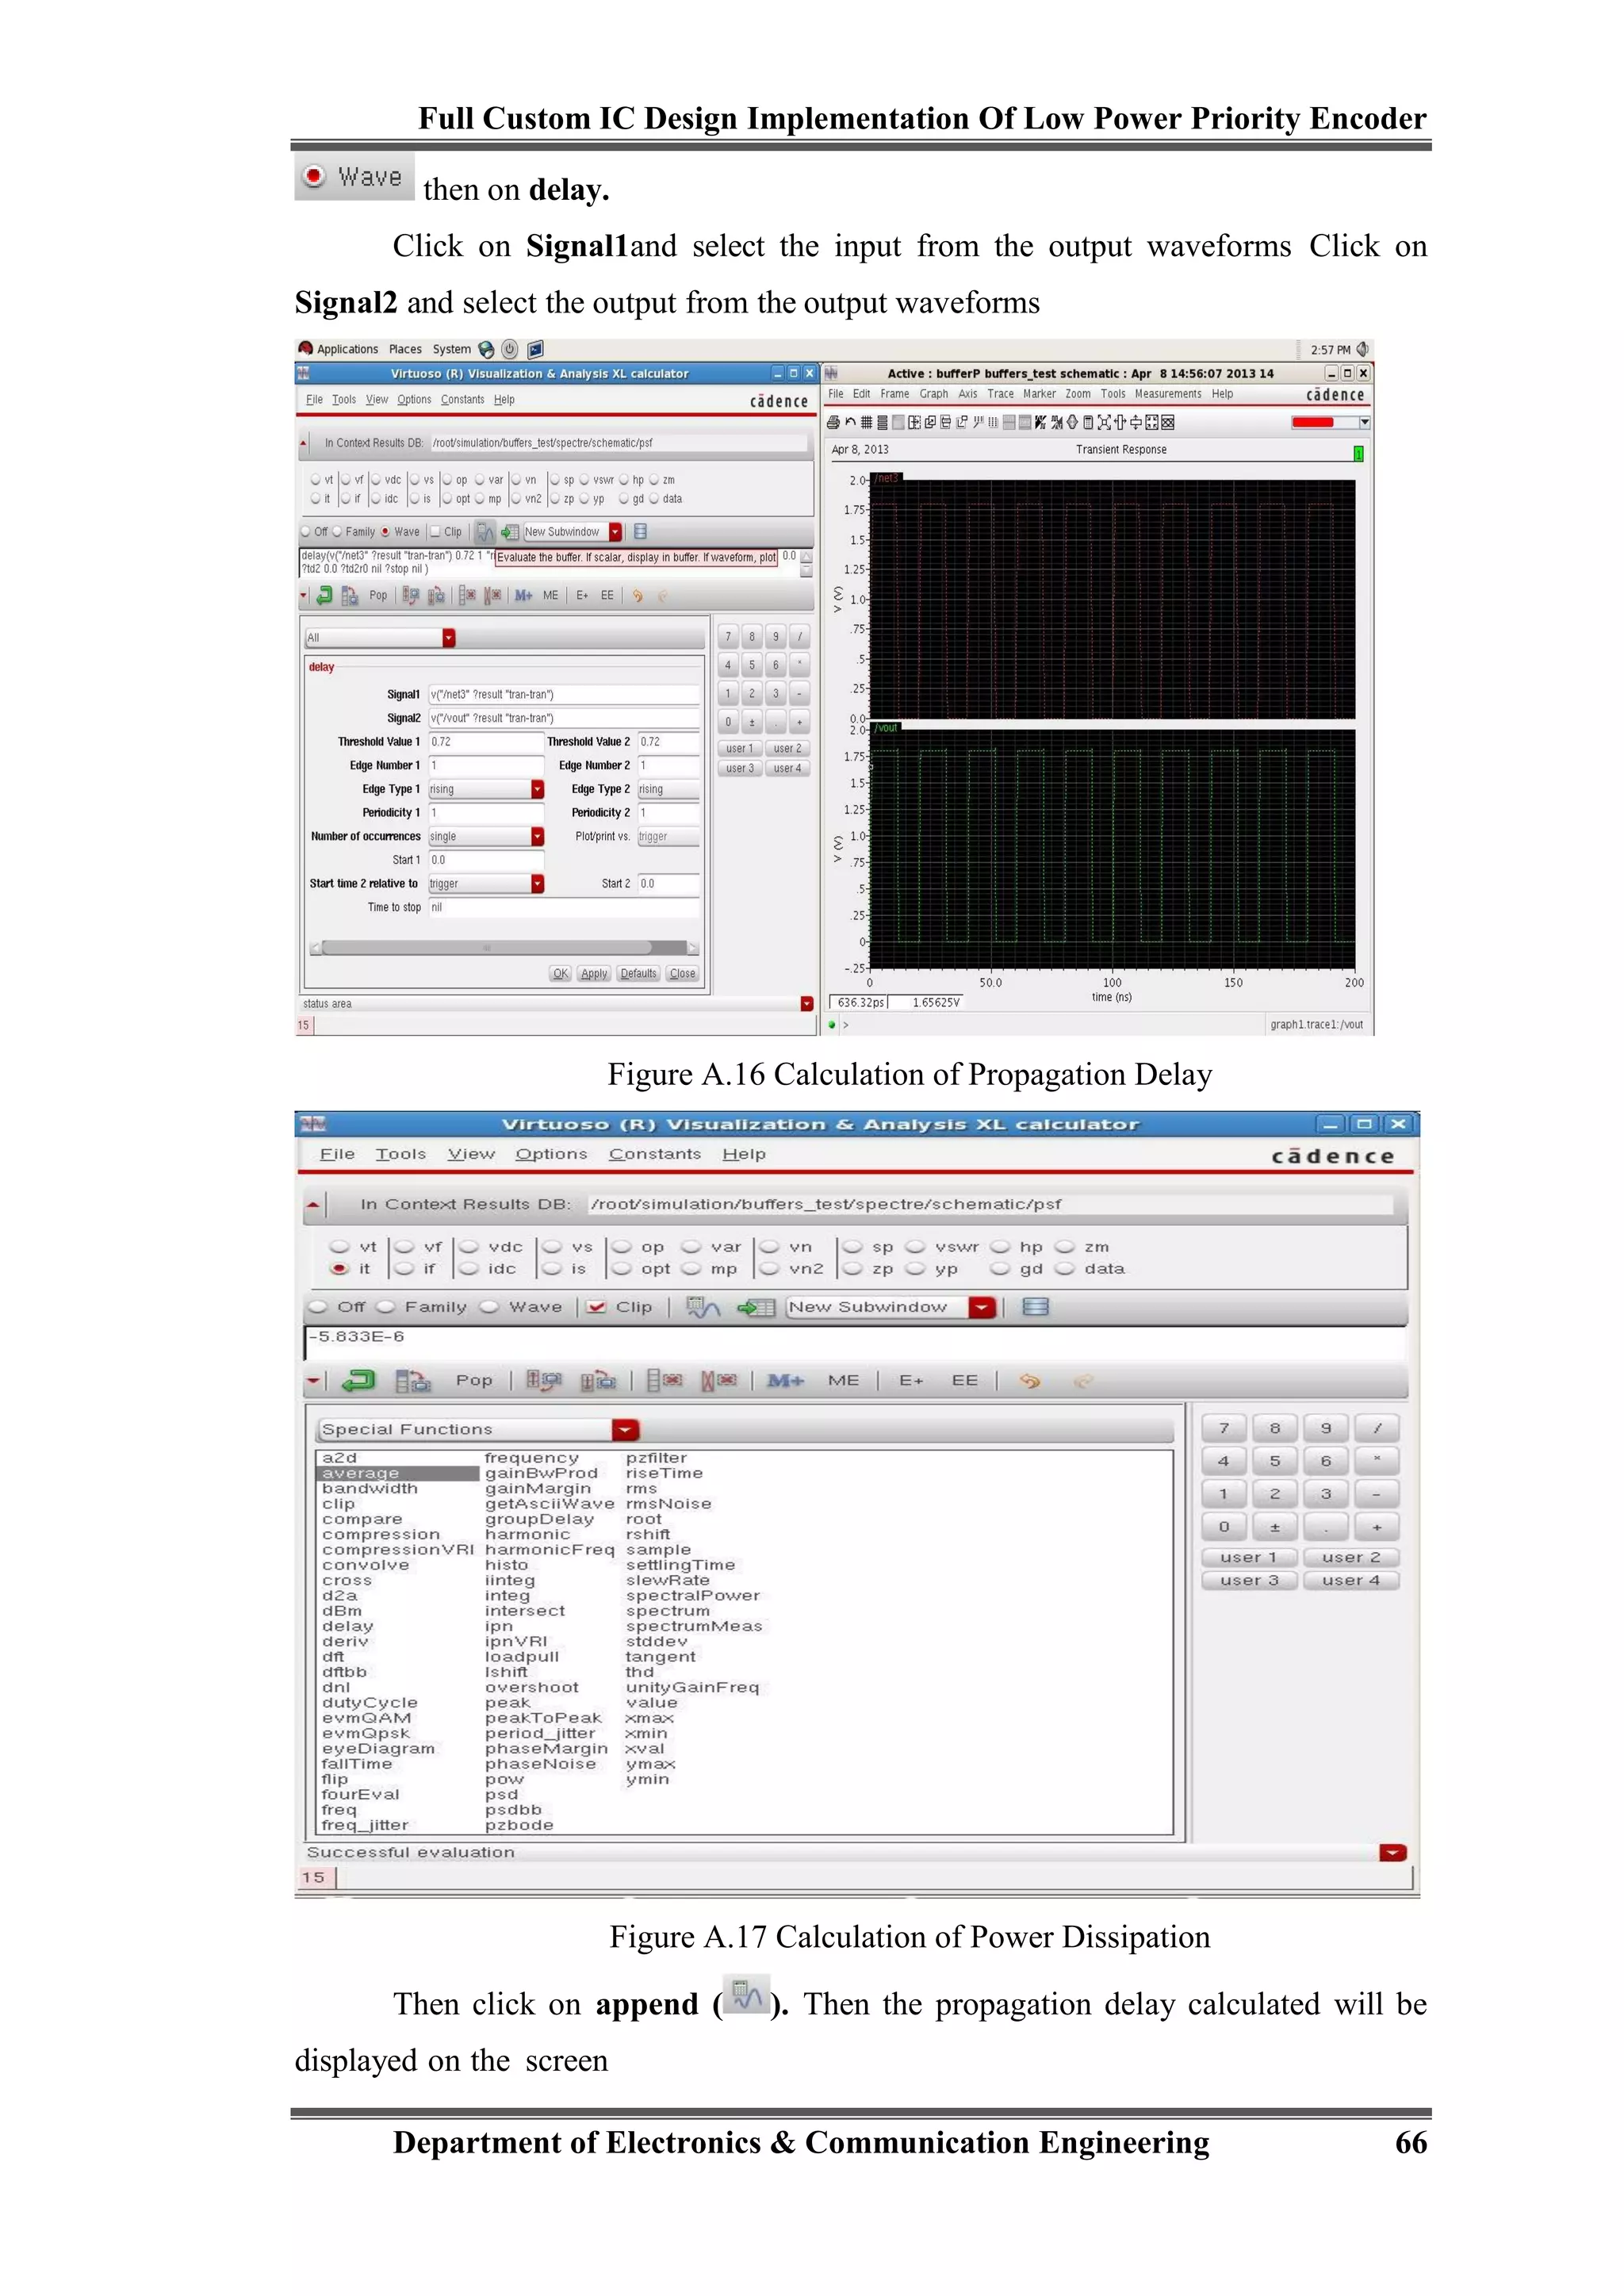The width and height of the screenshot is (1624, 2296).
Task: Click clear-buffer icon left of M+ in Figure A.17
Action: click(719, 1381)
